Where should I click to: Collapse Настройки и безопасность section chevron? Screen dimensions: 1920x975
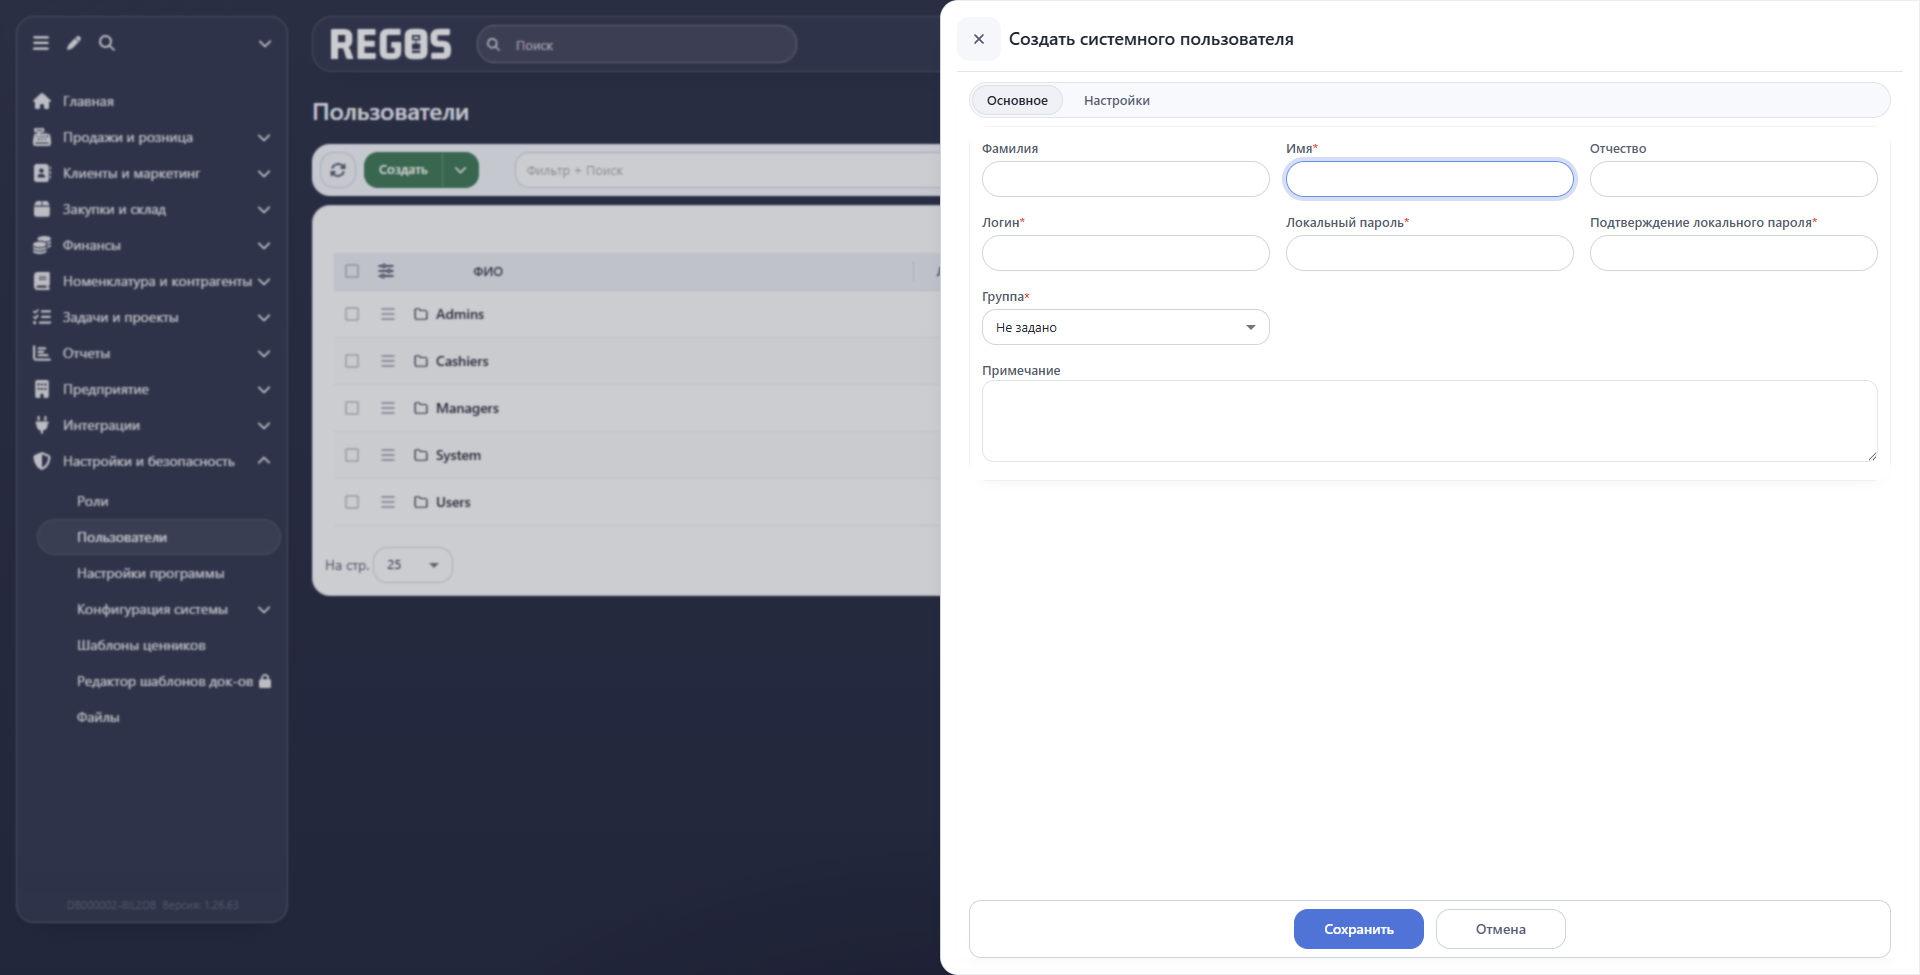[264, 461]
